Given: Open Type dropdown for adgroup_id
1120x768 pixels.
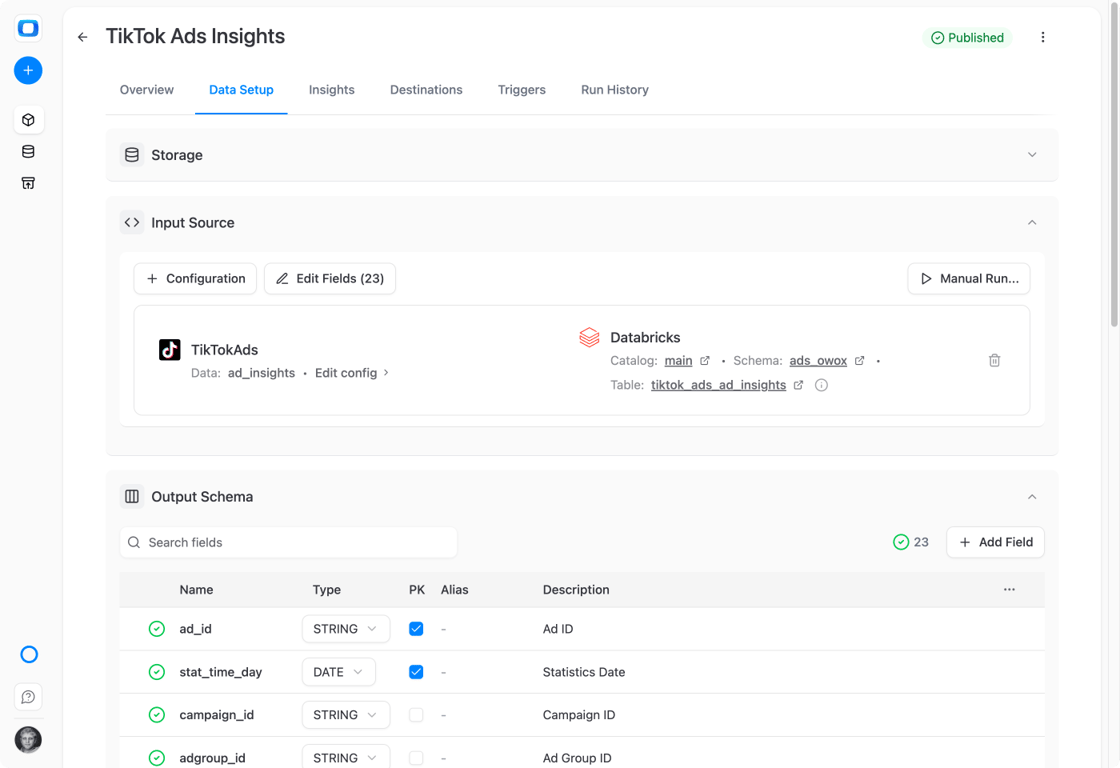Looking at the screenshot, I should pos(346,758).
